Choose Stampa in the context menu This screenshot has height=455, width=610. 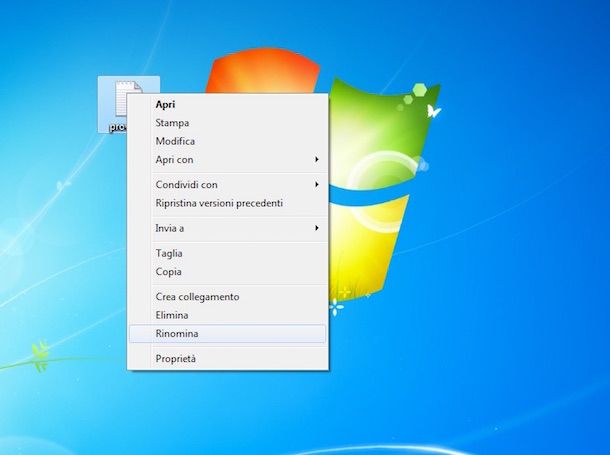(228, 123)
